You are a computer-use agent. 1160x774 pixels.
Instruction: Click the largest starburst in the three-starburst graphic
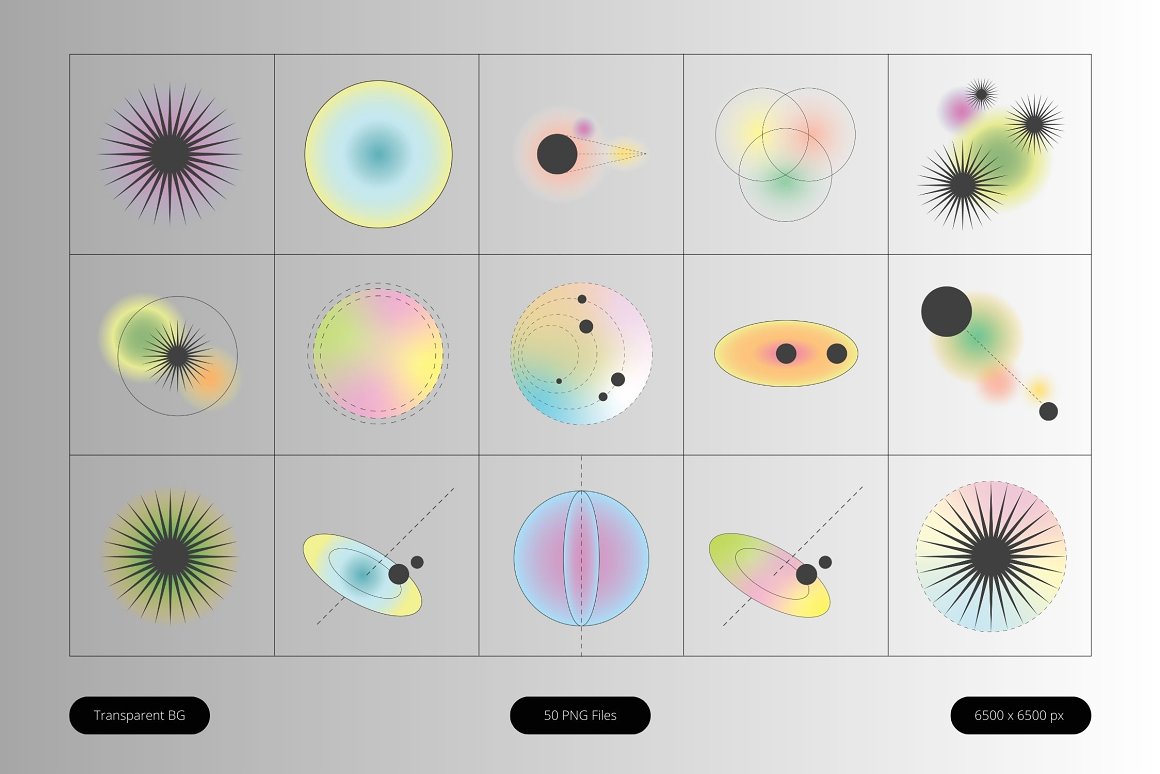962,183
